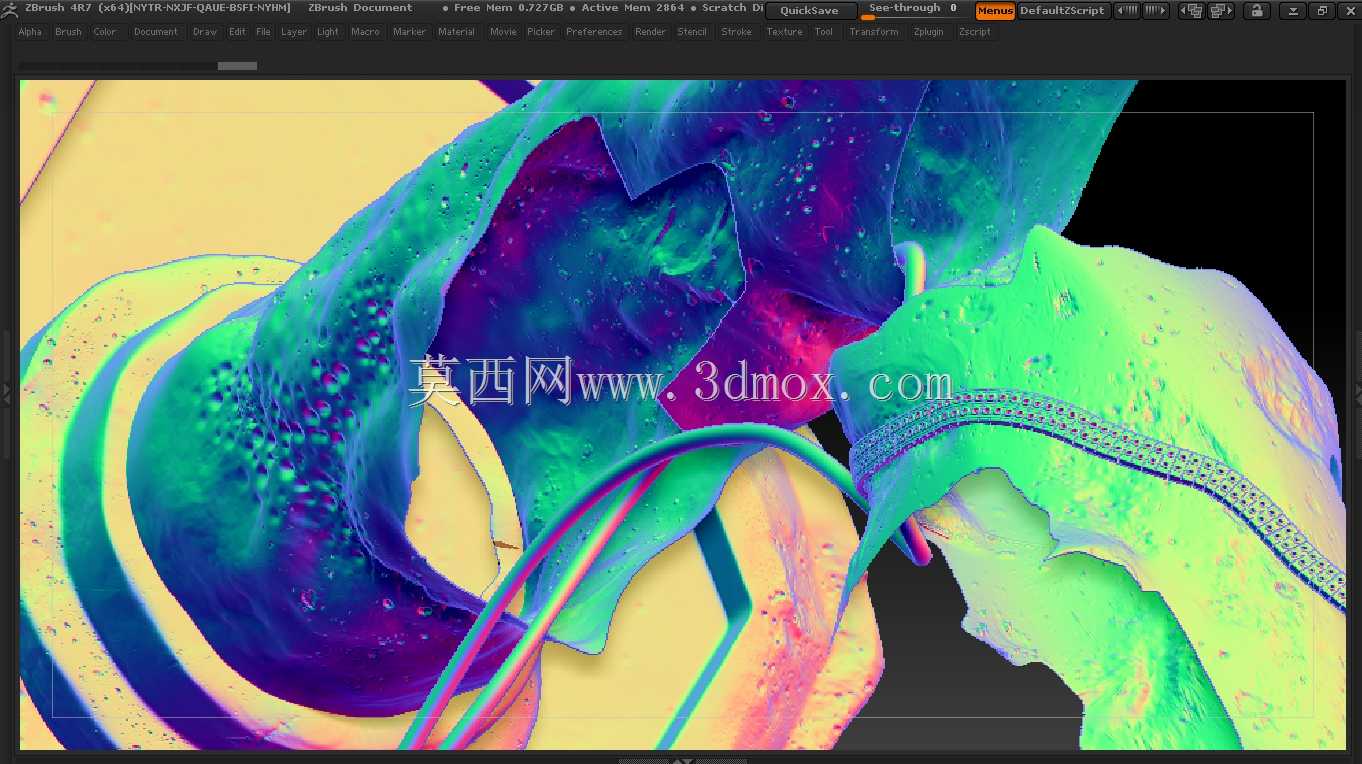Screen dimensions: 1362x764
Task: Click the QuickSave button
Action: point(811,11)
